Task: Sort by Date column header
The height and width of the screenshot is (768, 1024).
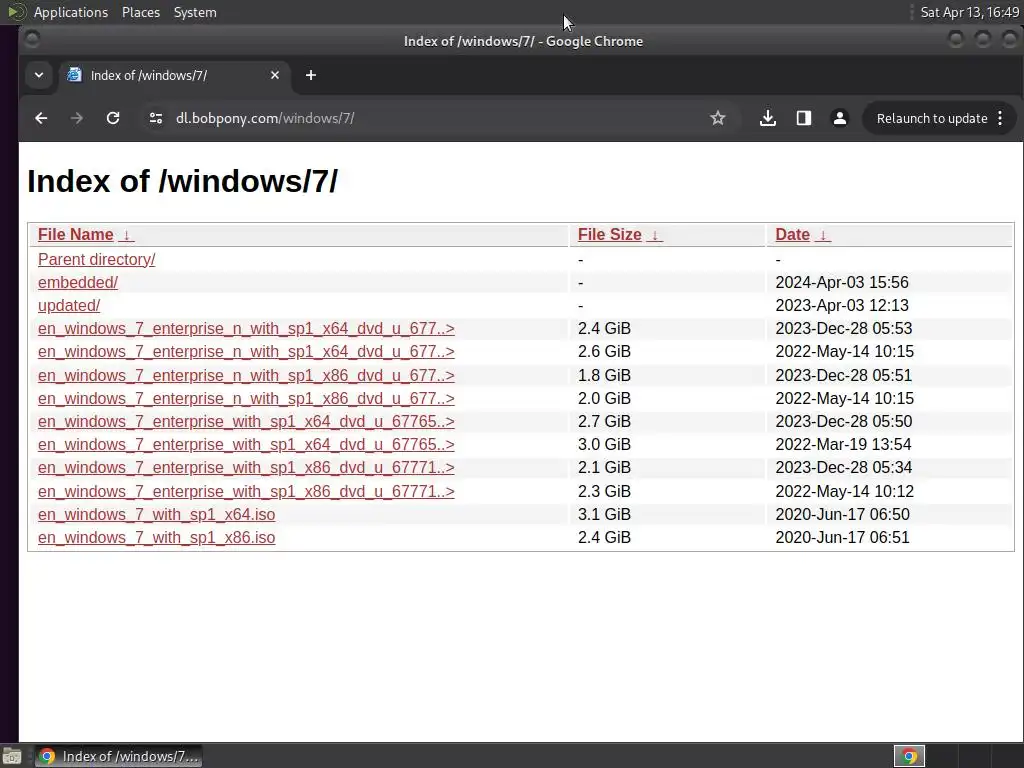Action: (x=792, y=234)
